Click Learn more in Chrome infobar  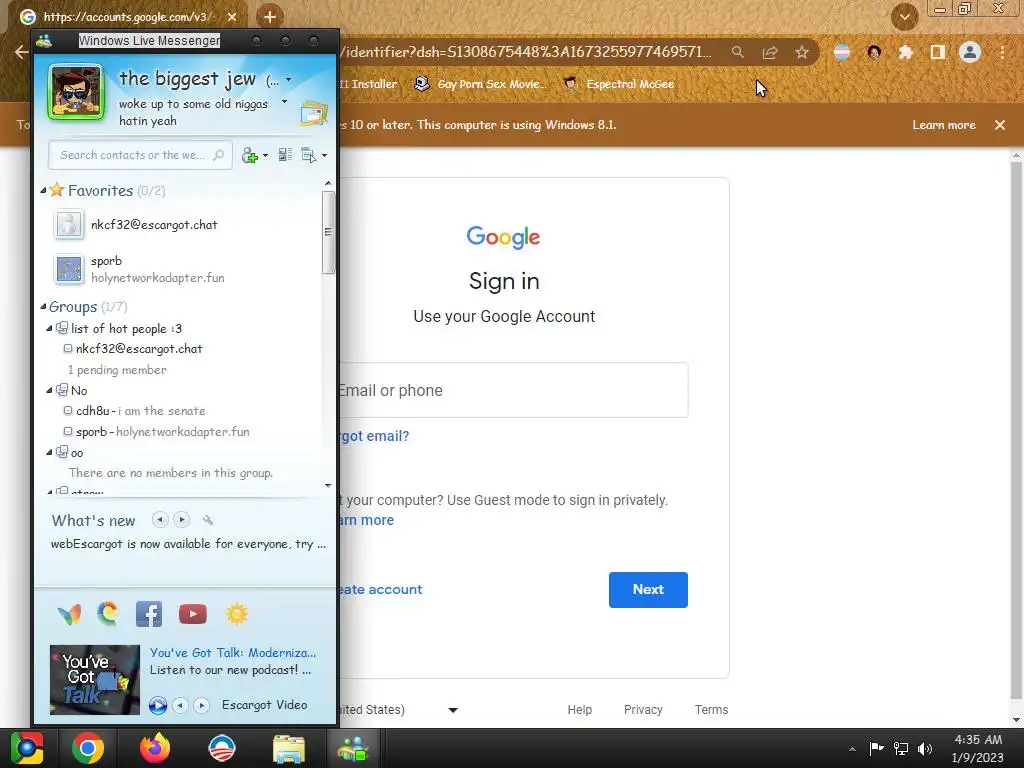(x=944, y=125)
